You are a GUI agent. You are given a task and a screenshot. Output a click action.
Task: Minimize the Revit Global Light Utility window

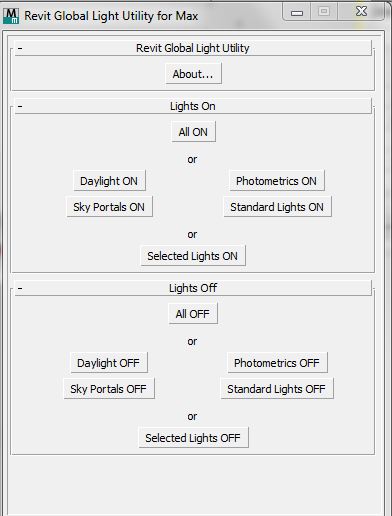click(x=297, y=12)
